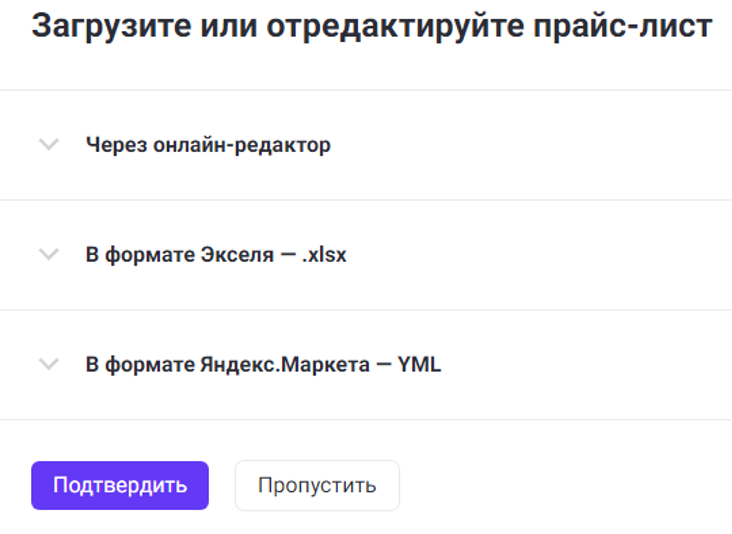The image size is (732, 534).
Task: Click the word "Через" in the first option
Action: click(115, 145)
